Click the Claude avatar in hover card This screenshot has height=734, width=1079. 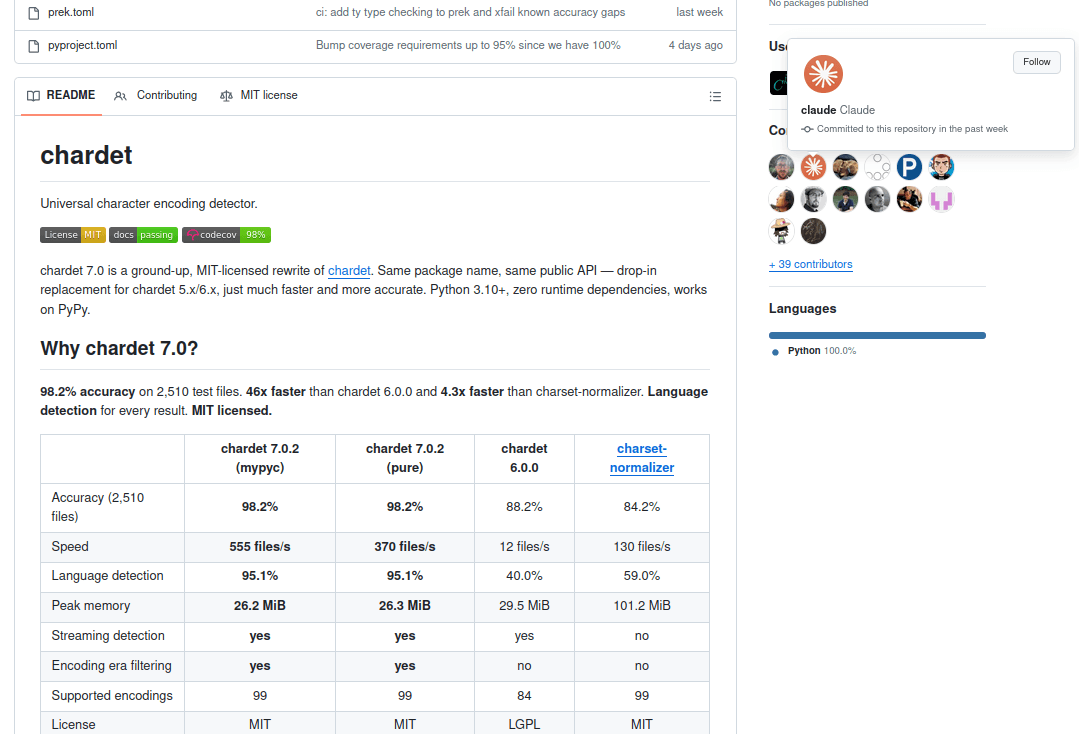(823, 74)
